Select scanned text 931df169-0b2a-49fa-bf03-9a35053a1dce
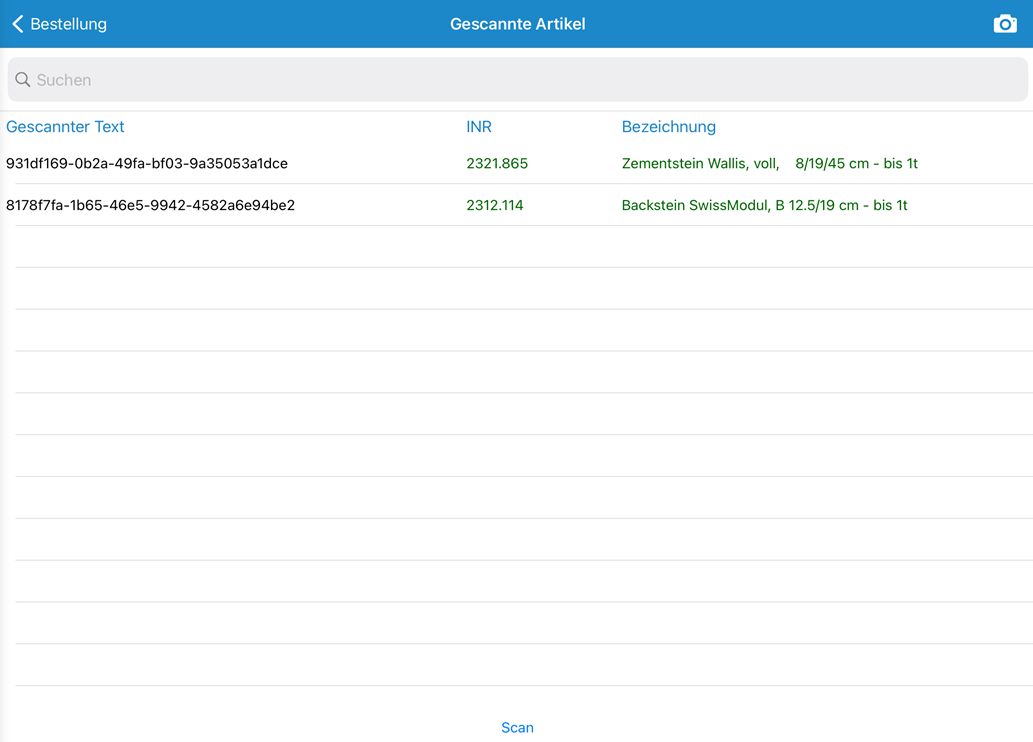 pyautogui.click(x=147, y=163)
